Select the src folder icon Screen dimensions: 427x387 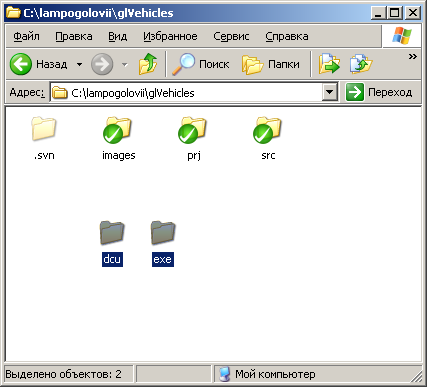267,130
